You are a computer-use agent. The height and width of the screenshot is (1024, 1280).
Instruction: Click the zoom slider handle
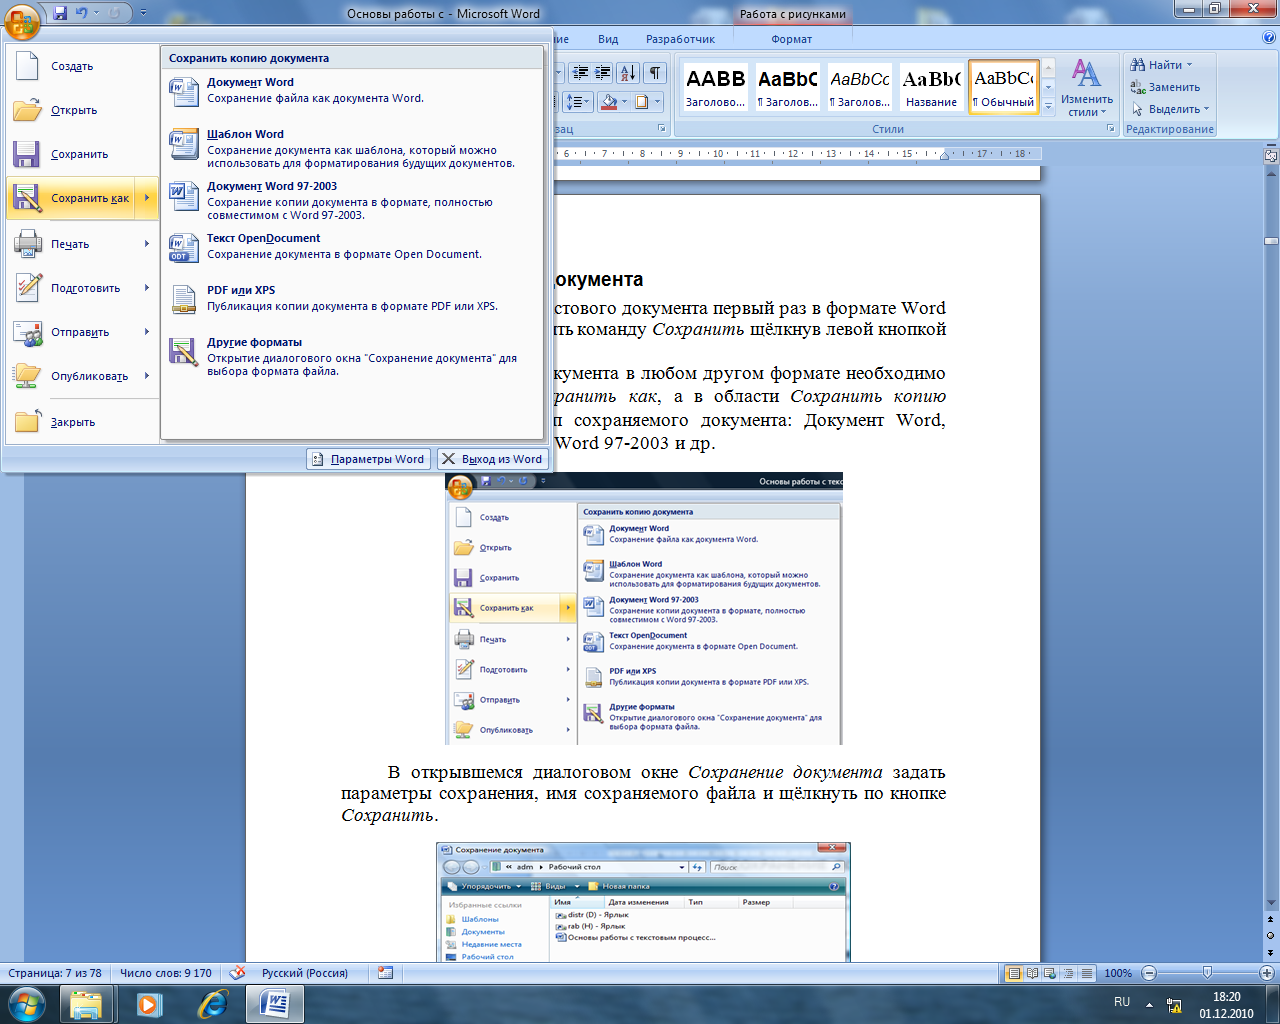point(1207,973)
